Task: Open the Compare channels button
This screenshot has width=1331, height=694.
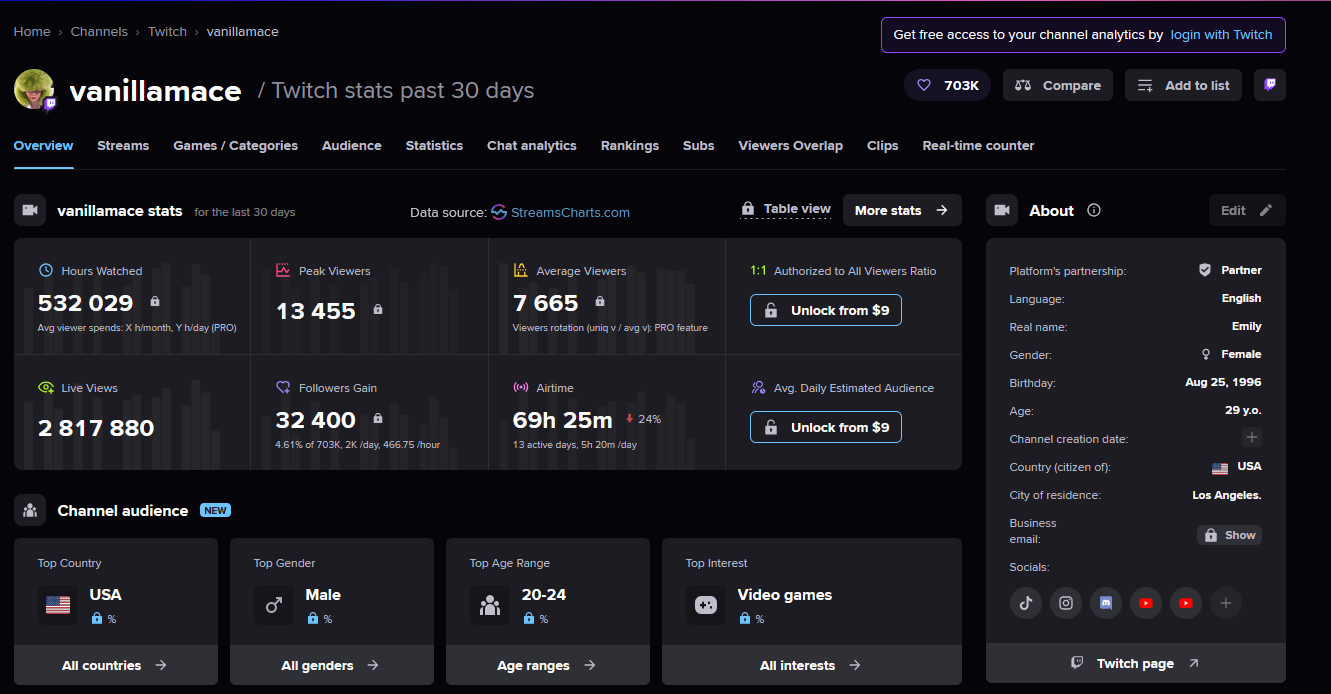Action: pos(1058,85)
